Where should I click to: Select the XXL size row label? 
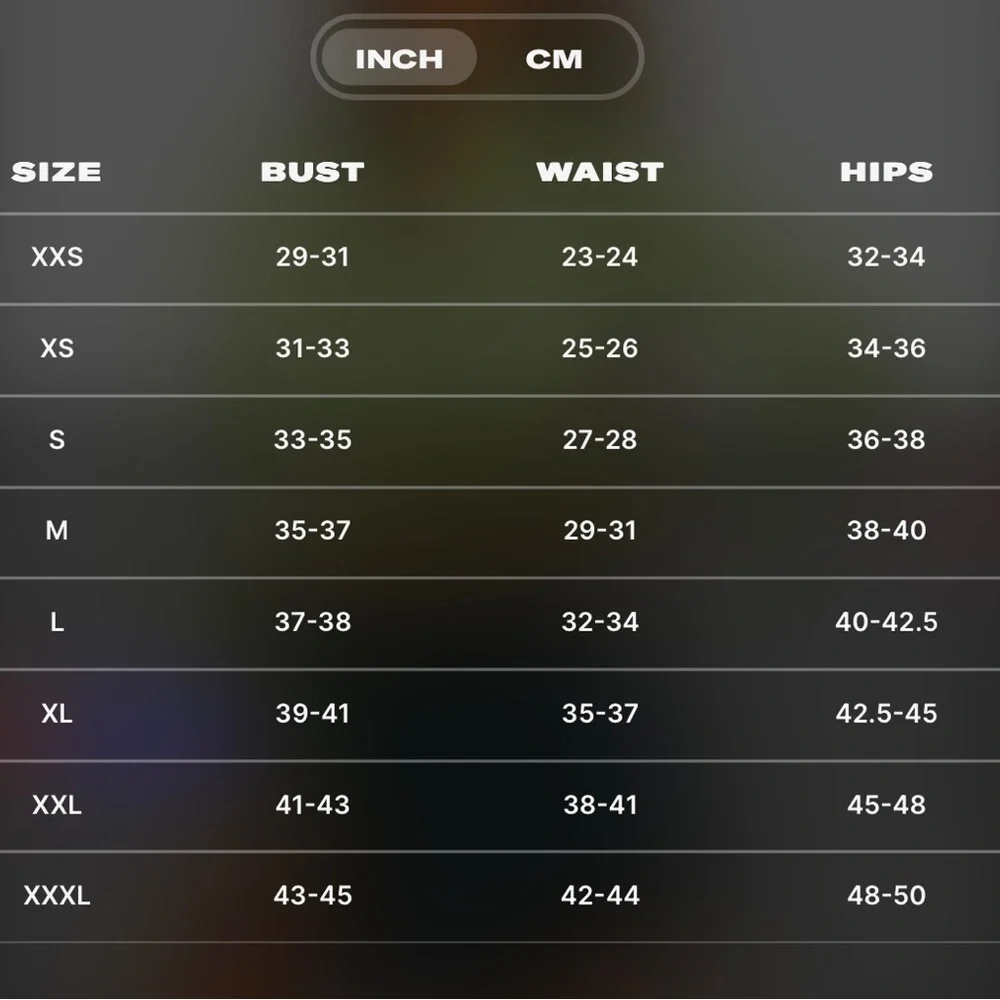pos(57,804)
